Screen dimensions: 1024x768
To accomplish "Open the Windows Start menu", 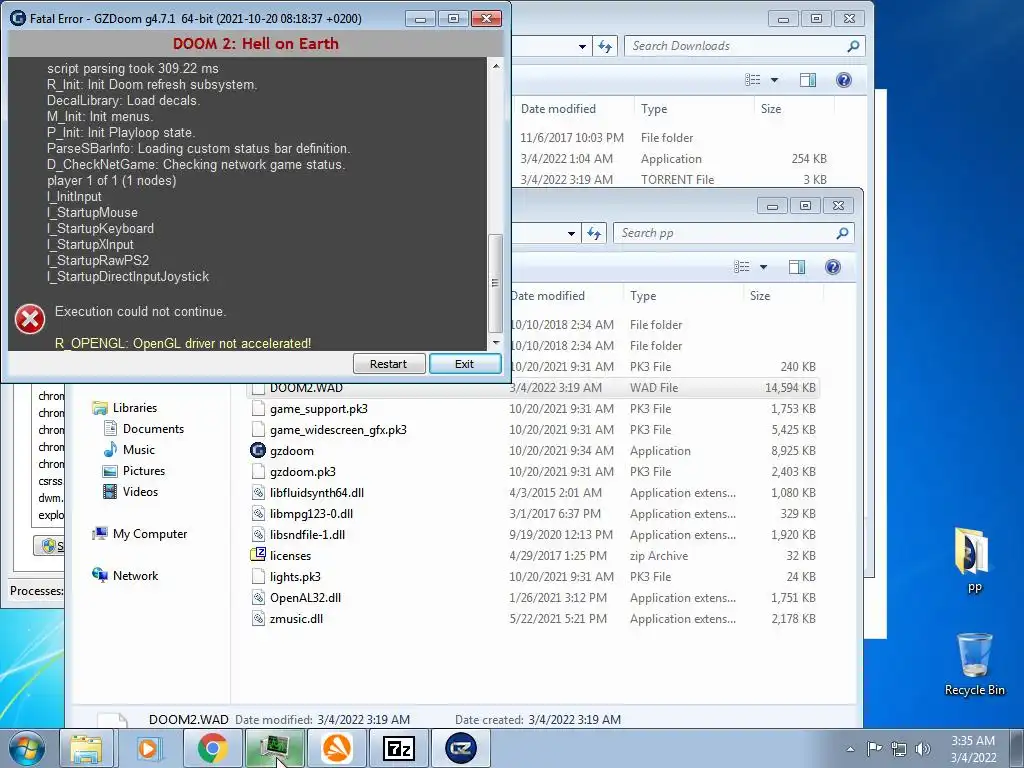I will click(x=26, y=748).
